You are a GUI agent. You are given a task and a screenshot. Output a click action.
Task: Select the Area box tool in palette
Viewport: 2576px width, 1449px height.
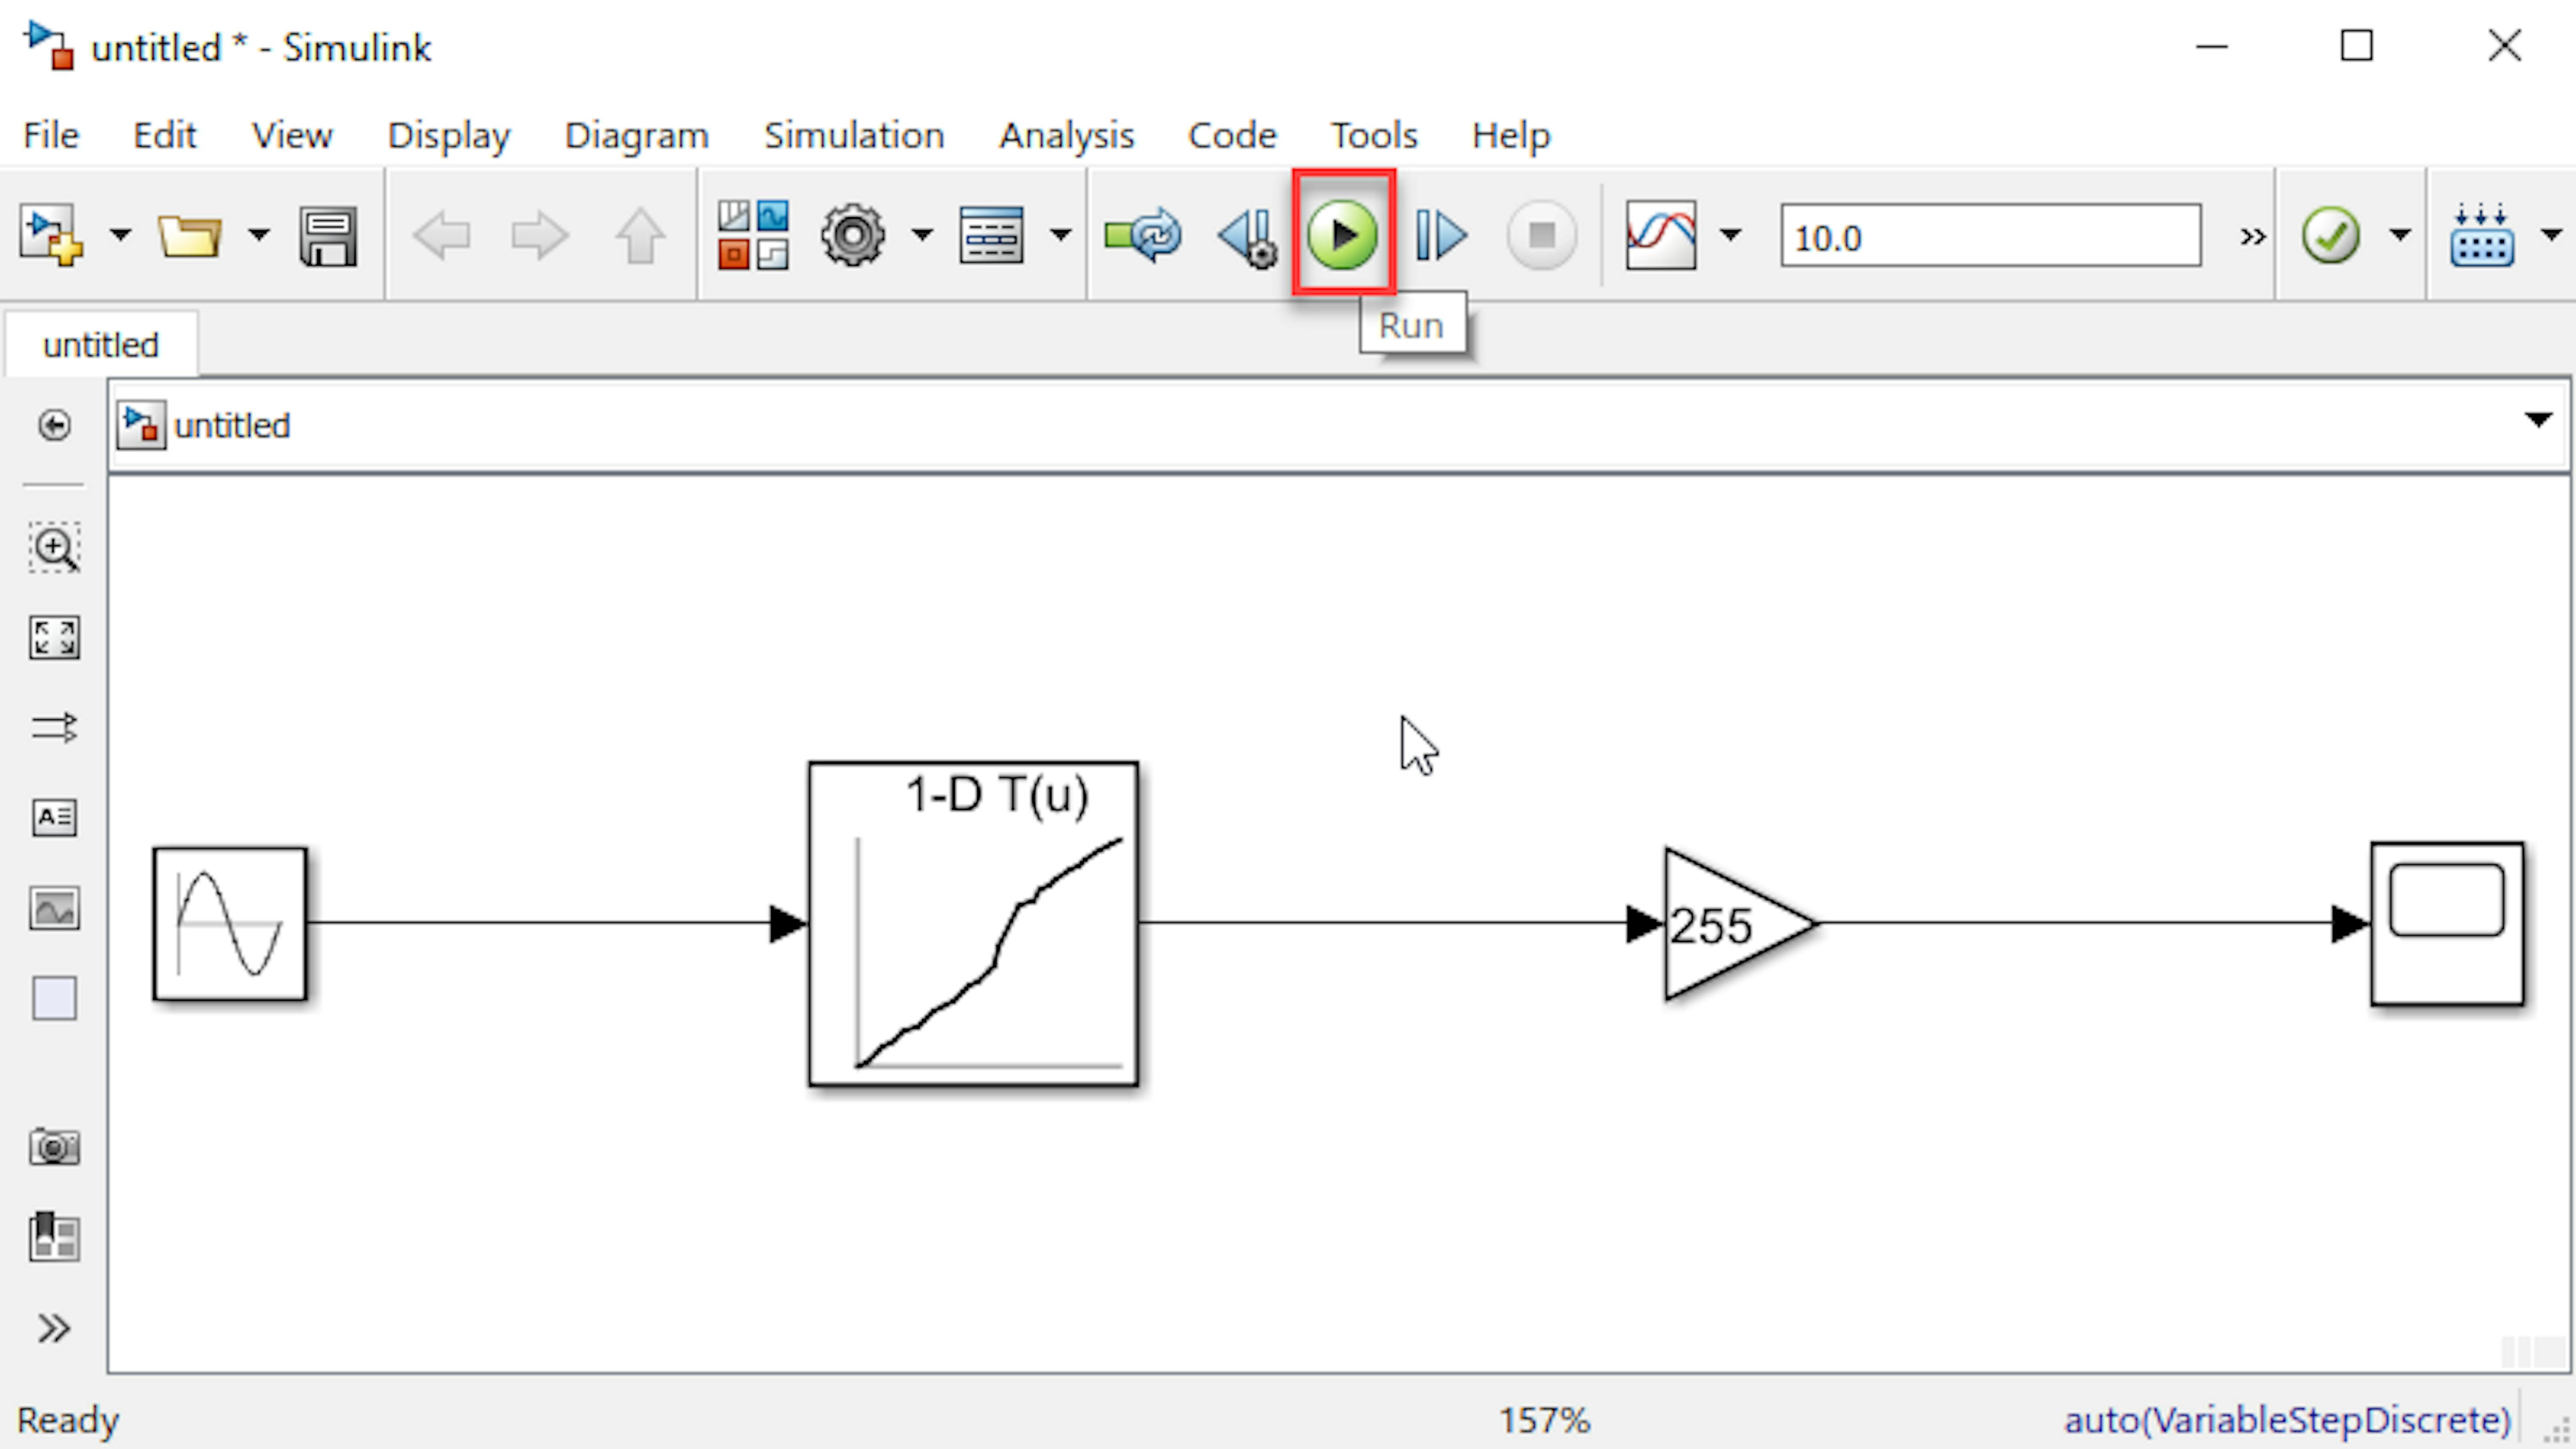[54, 998]
